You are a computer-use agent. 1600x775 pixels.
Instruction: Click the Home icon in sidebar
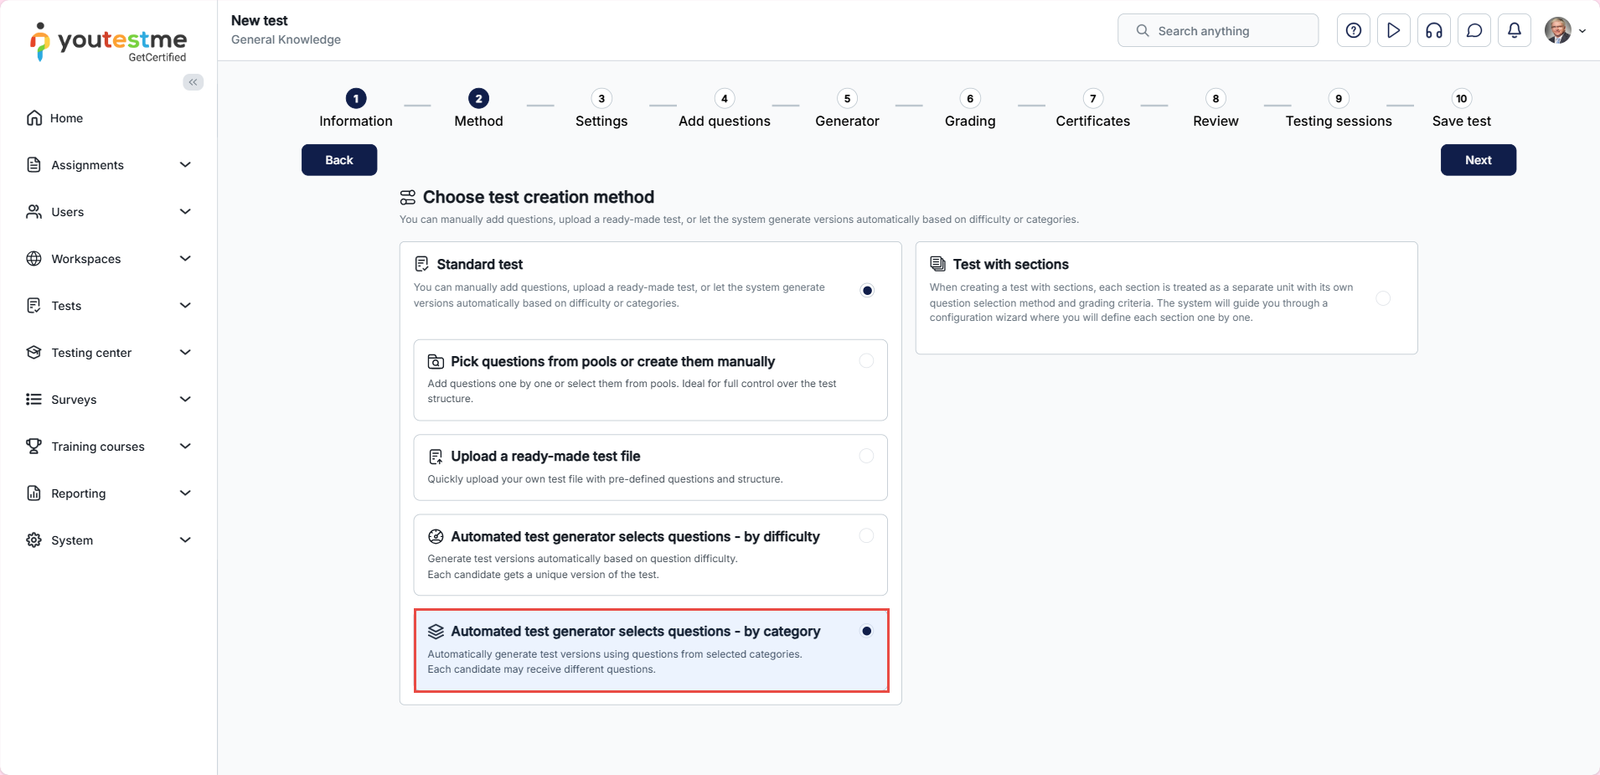pos(34,118)
